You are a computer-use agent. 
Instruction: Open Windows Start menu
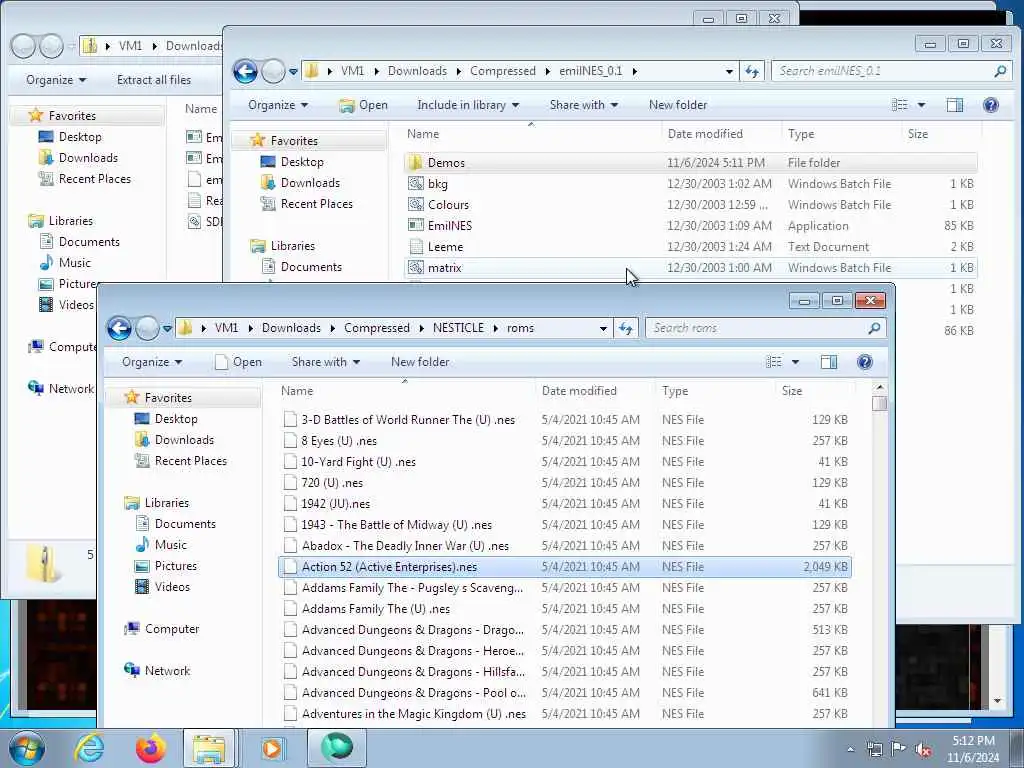(x=27, y=748)
